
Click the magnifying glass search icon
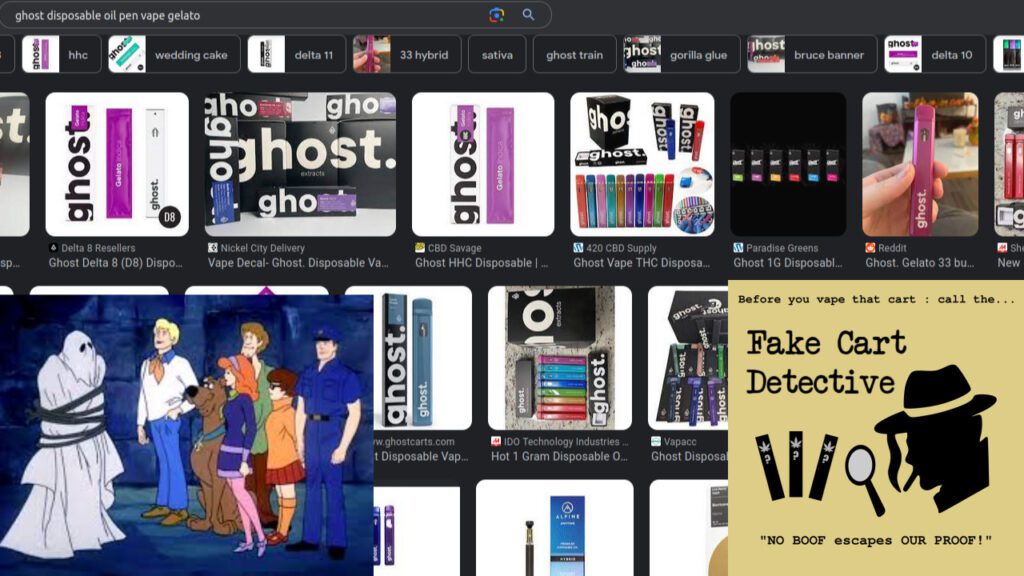click(528, 15)
